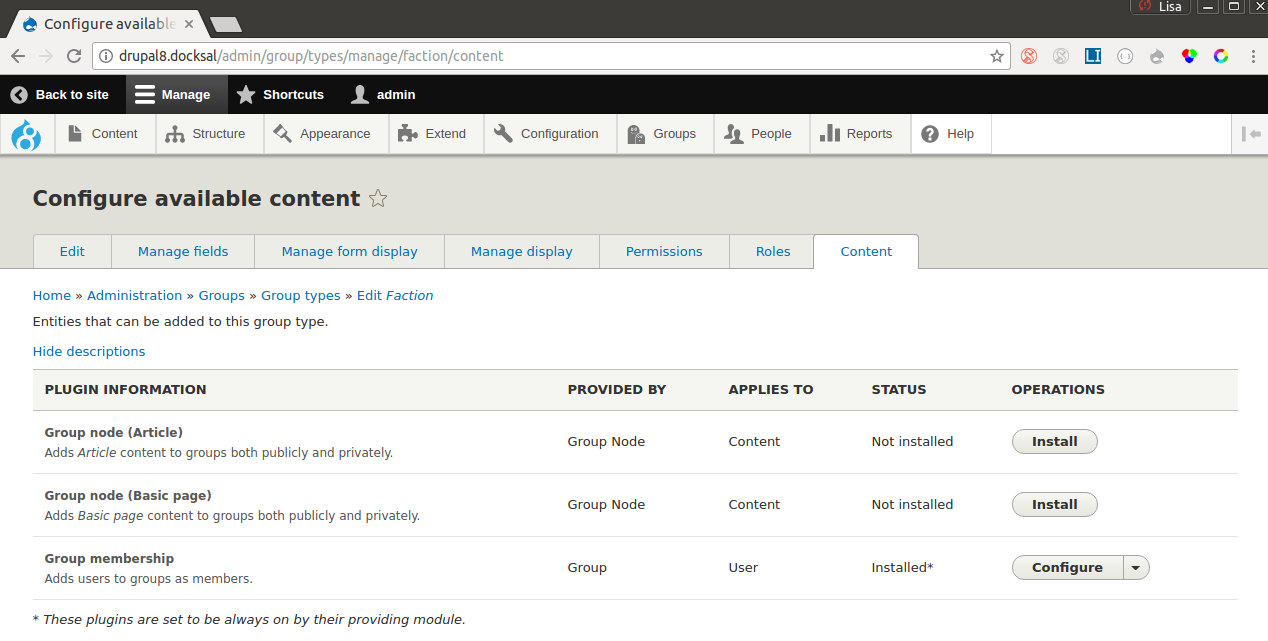The image size is (1268, 641).
Task: Open the People admin menu item
Action: [x=758, y=134]
